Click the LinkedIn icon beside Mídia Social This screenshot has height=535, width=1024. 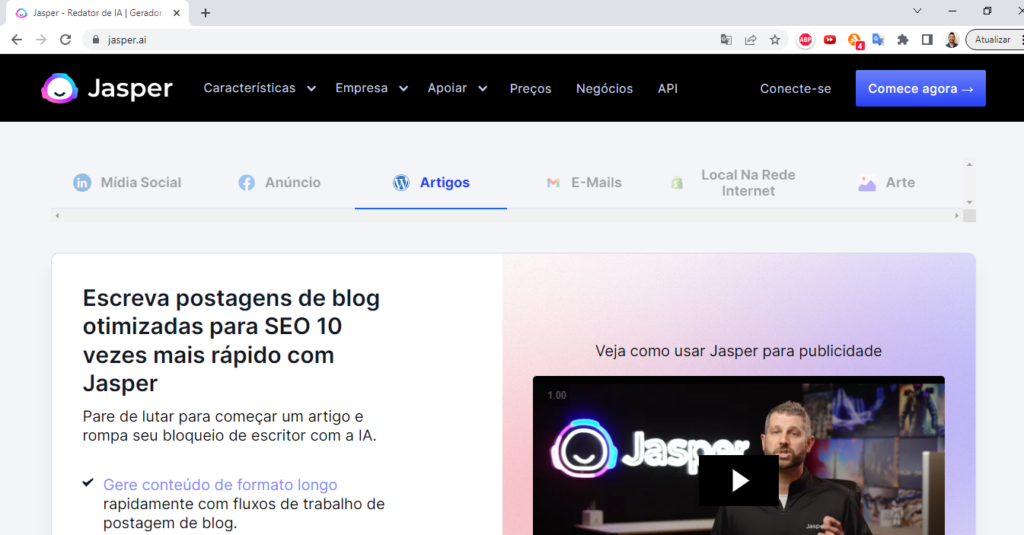click(x=82, y=182)
